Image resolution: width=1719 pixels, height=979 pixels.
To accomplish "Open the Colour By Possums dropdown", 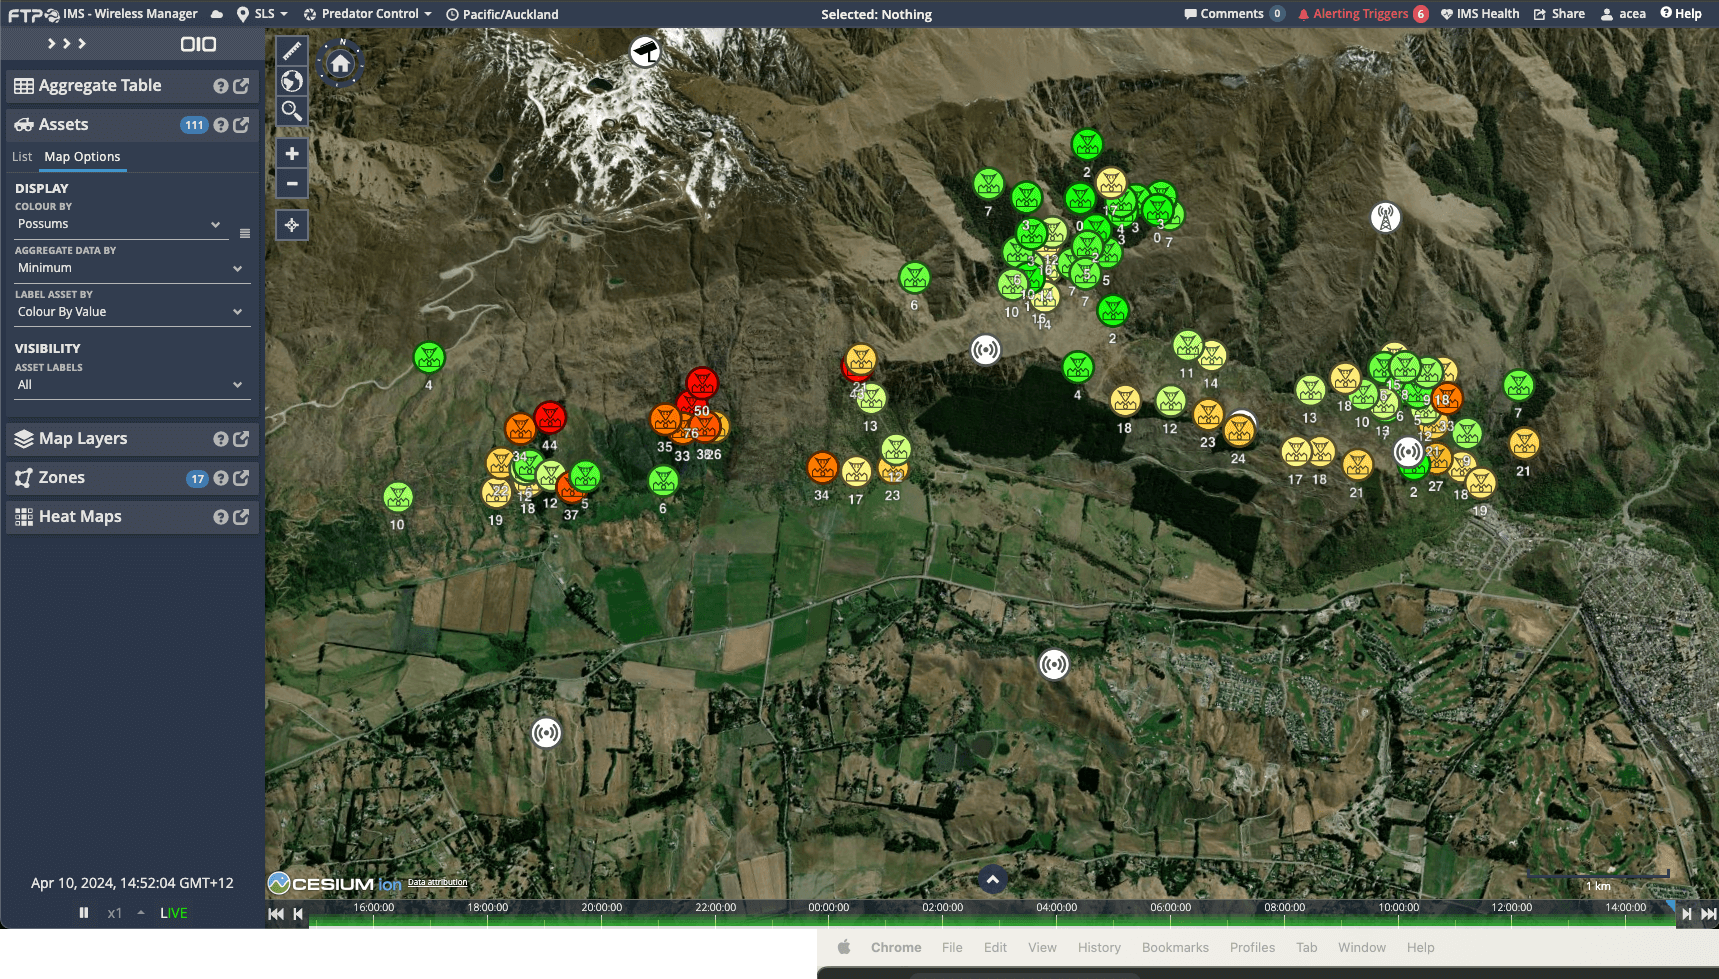I will [118, 224].
